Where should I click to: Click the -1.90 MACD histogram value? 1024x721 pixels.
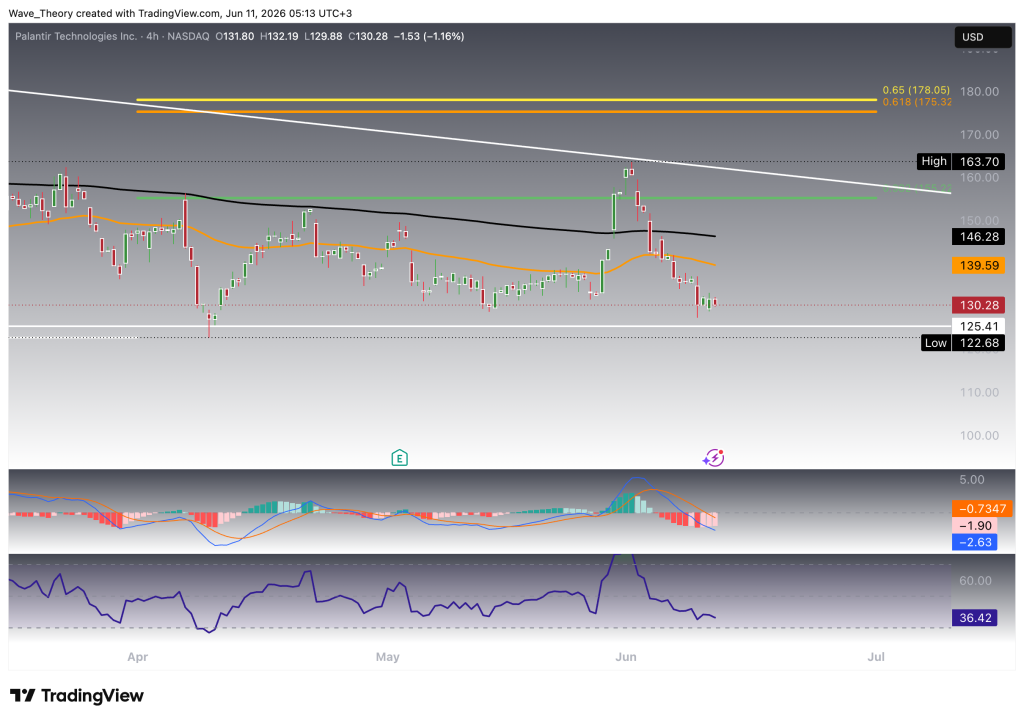974,526
